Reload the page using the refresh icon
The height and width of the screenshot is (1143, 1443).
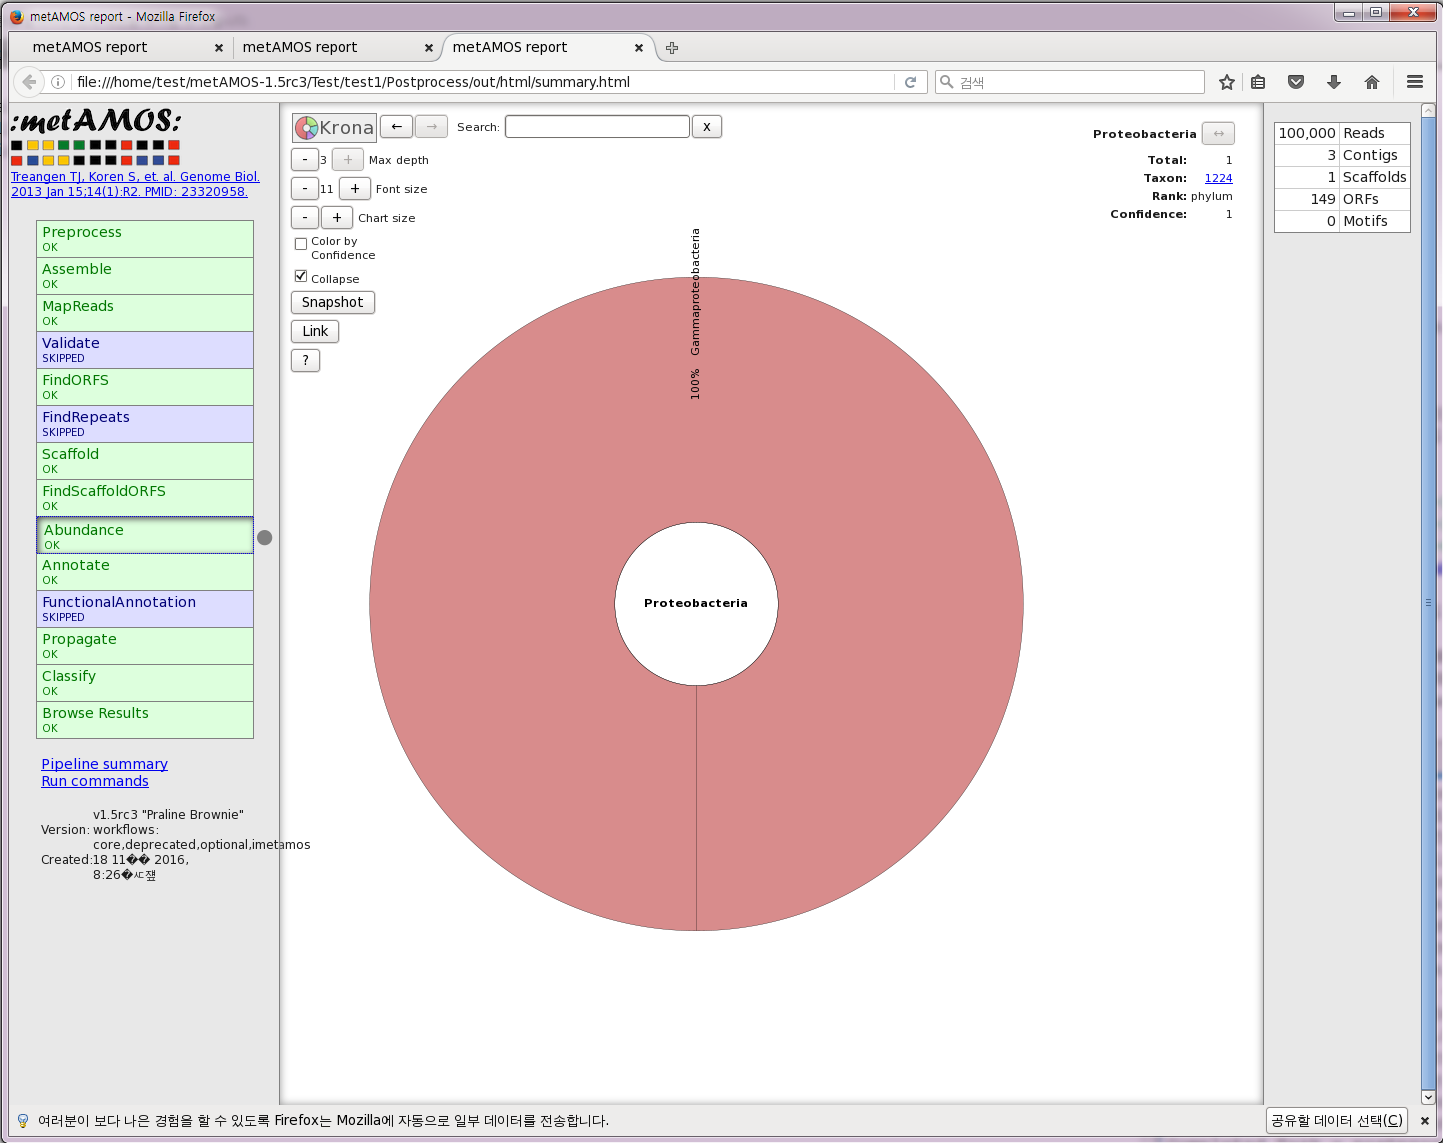(910, 82)
